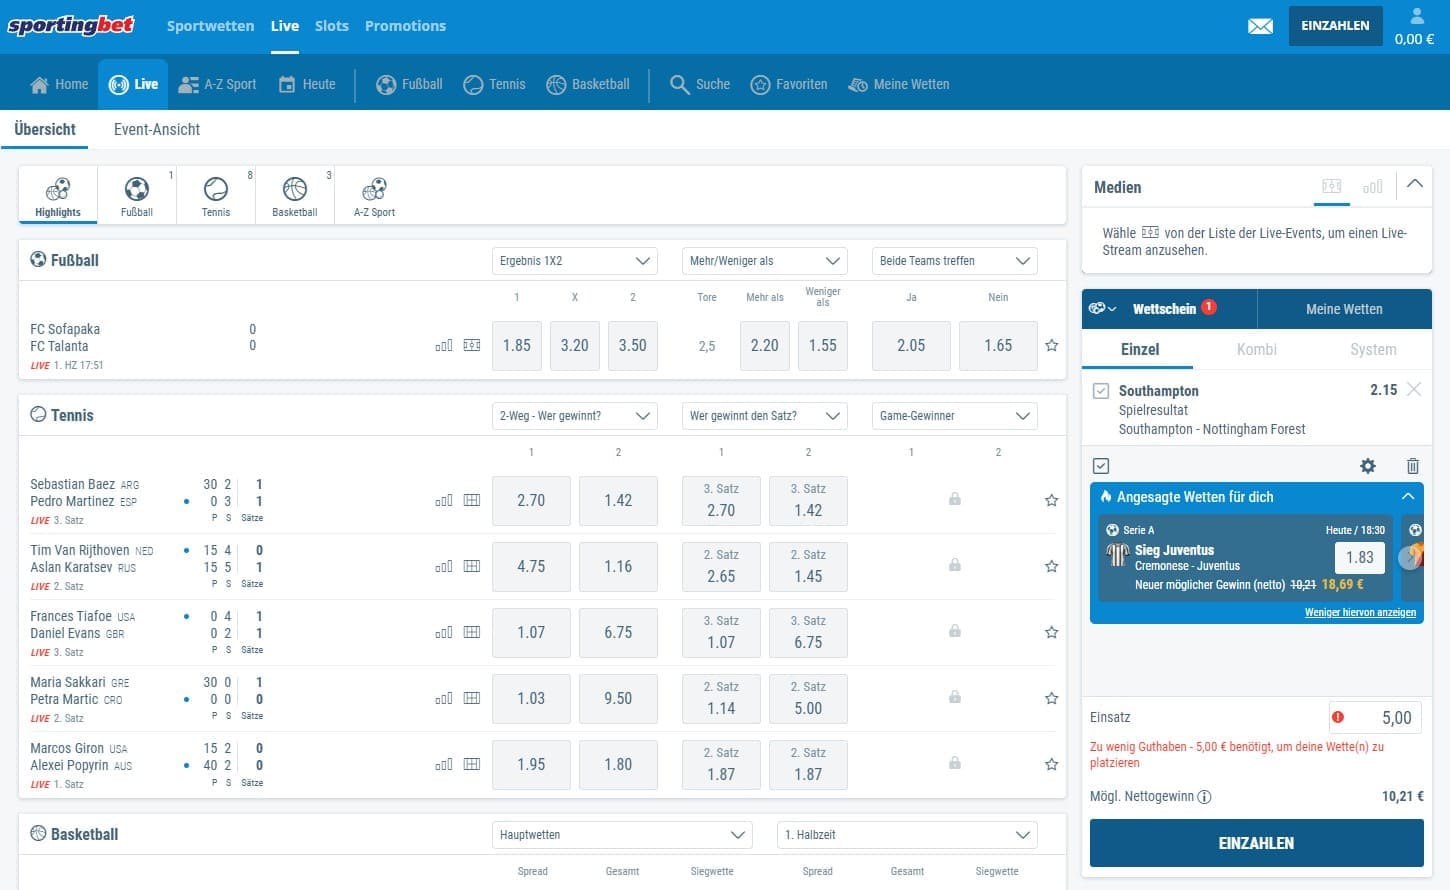Select Fußball sport filter icon
The width and height of the screenshot is (1450, 890).
point(137,196)
